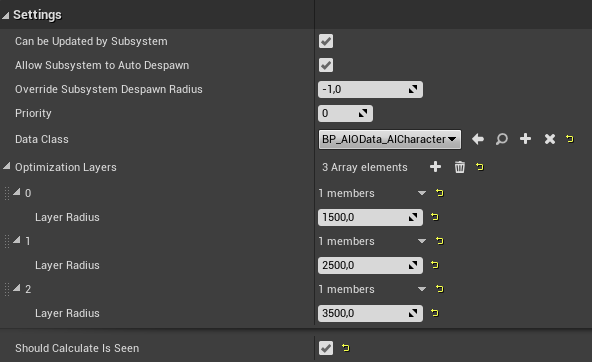Click the Override Subsystem Despawn Radius field
This screenshot has height=362, width=592.
370,89
